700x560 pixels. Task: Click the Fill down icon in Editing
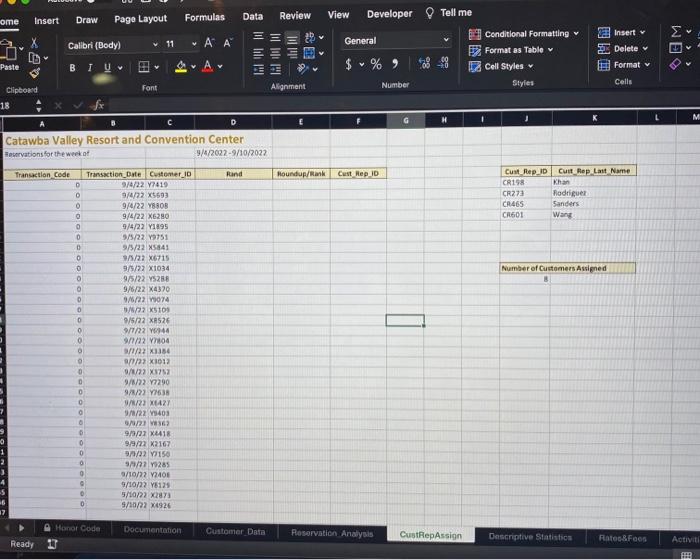coord(675,47)
